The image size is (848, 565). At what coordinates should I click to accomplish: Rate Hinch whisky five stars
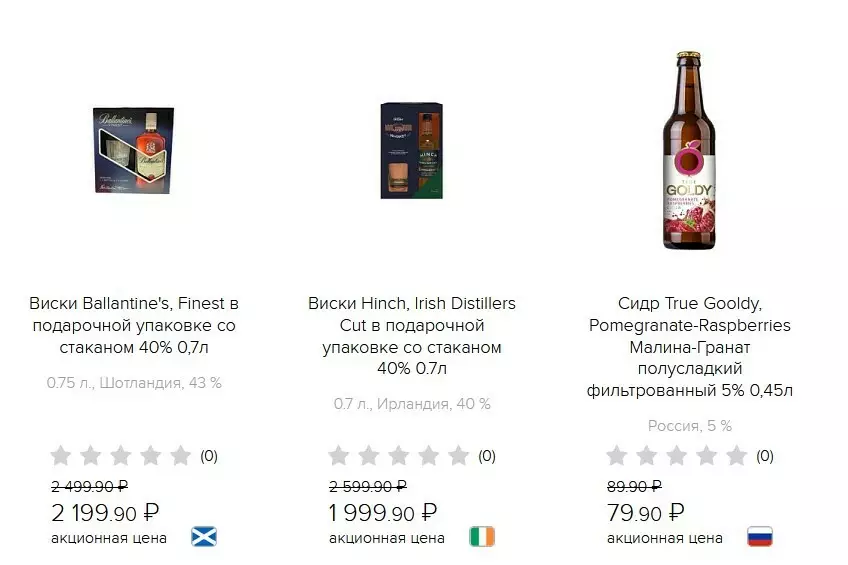(459, 456)
